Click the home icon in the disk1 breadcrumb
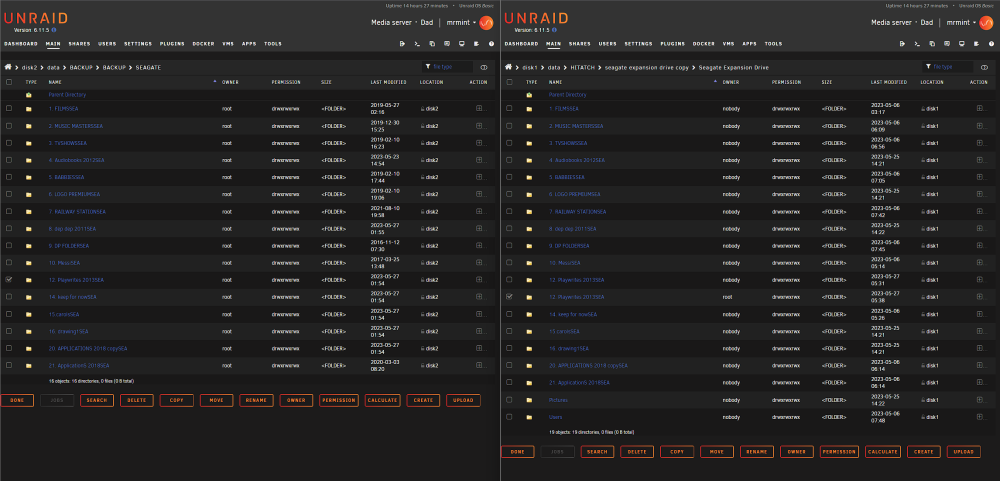 (x=508, y=67)
